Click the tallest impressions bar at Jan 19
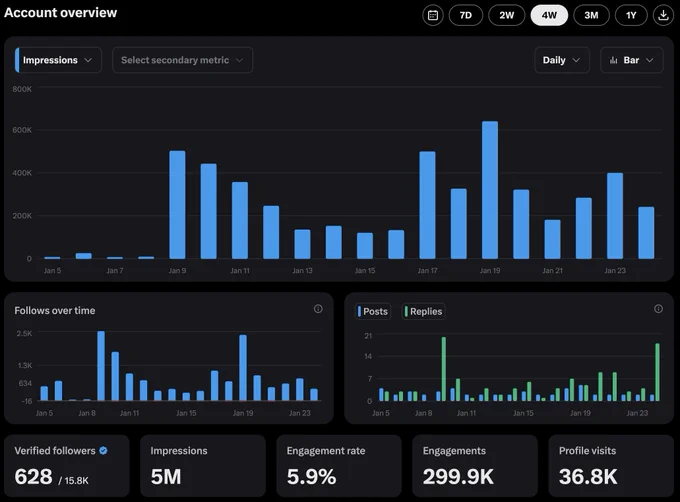This screenshot has width=680, height=502. click(x=490, y=190)
